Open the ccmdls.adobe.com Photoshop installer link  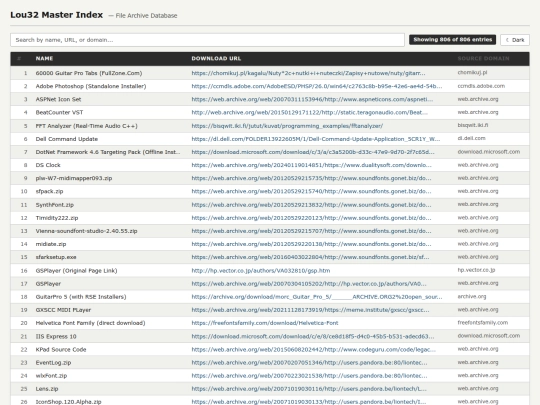pos(317,86)
